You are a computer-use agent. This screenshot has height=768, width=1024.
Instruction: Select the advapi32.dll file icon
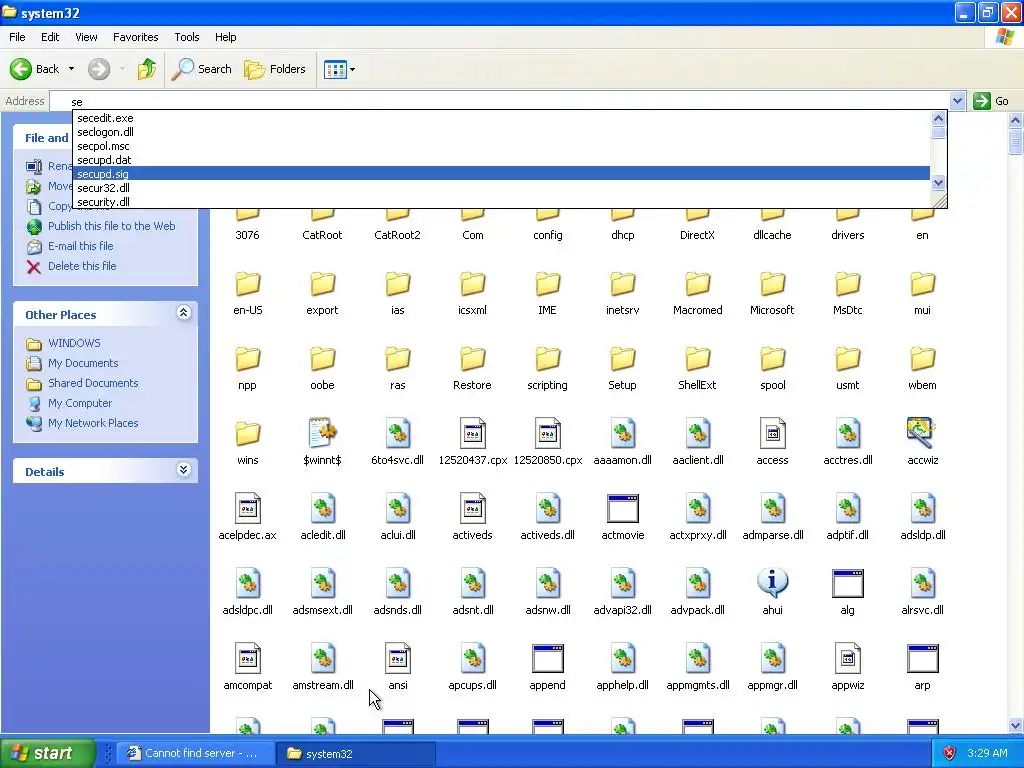pyautogui.click(x=622, y=583)
